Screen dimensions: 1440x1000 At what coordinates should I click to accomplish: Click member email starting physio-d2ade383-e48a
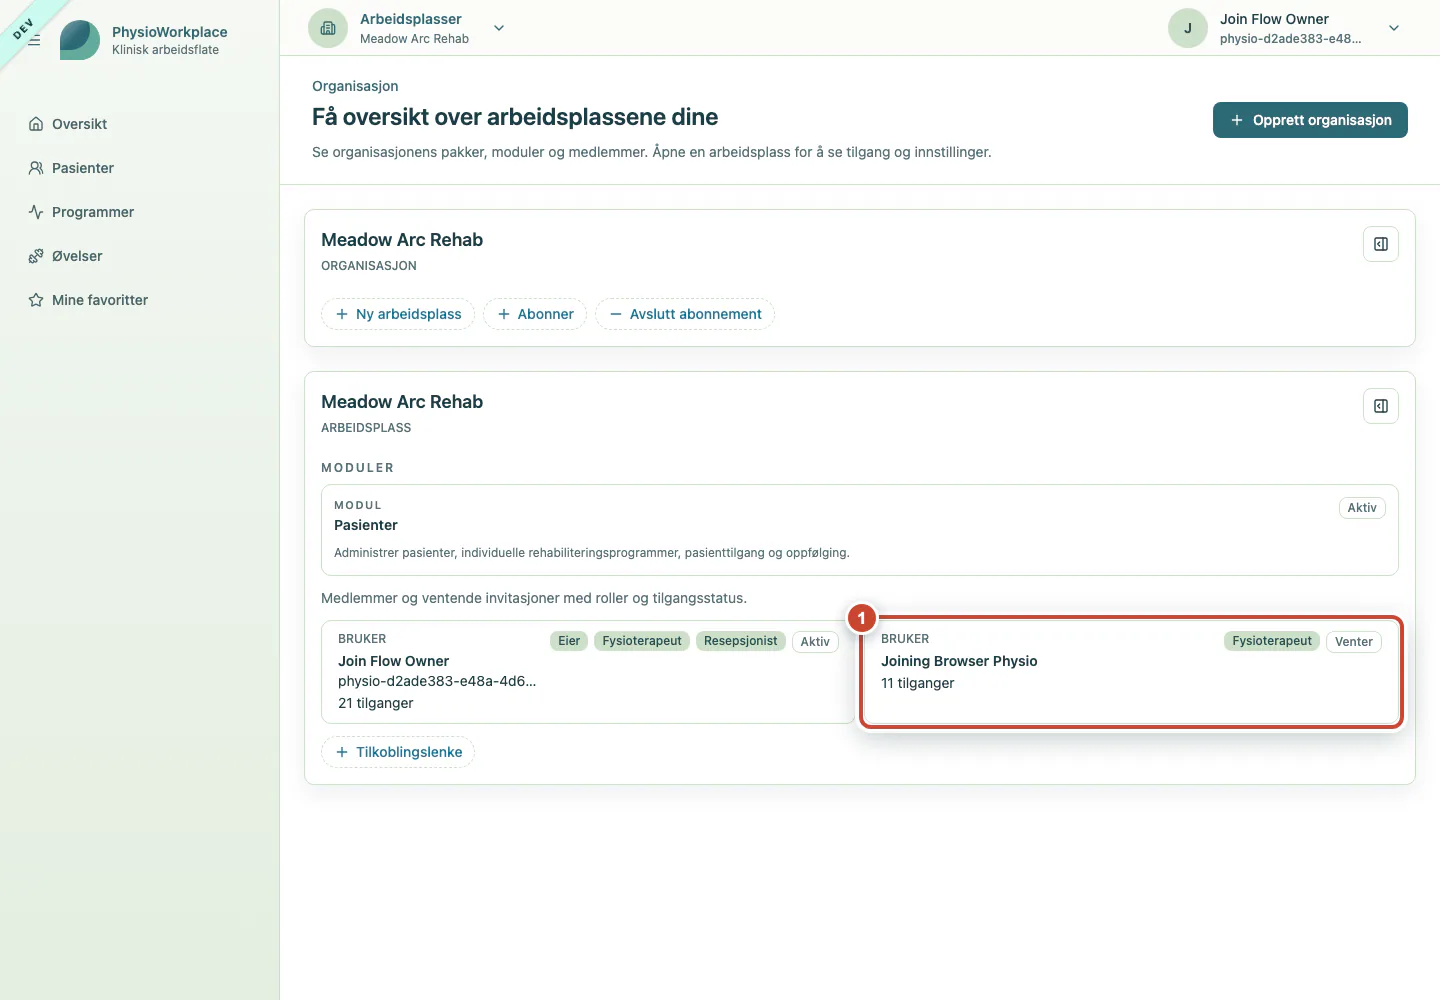click(437, 681)
